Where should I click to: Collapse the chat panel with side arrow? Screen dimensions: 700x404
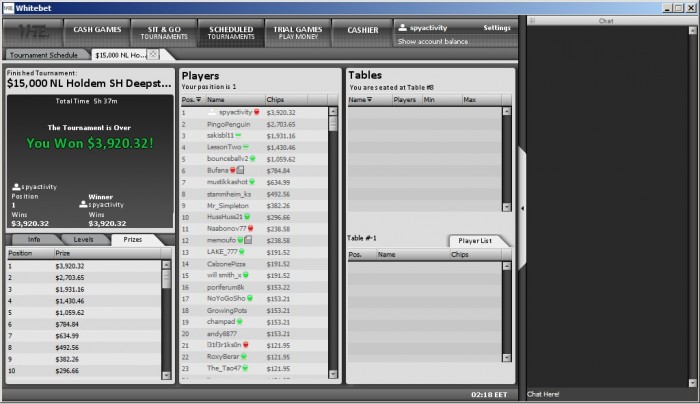click(522, 208)
